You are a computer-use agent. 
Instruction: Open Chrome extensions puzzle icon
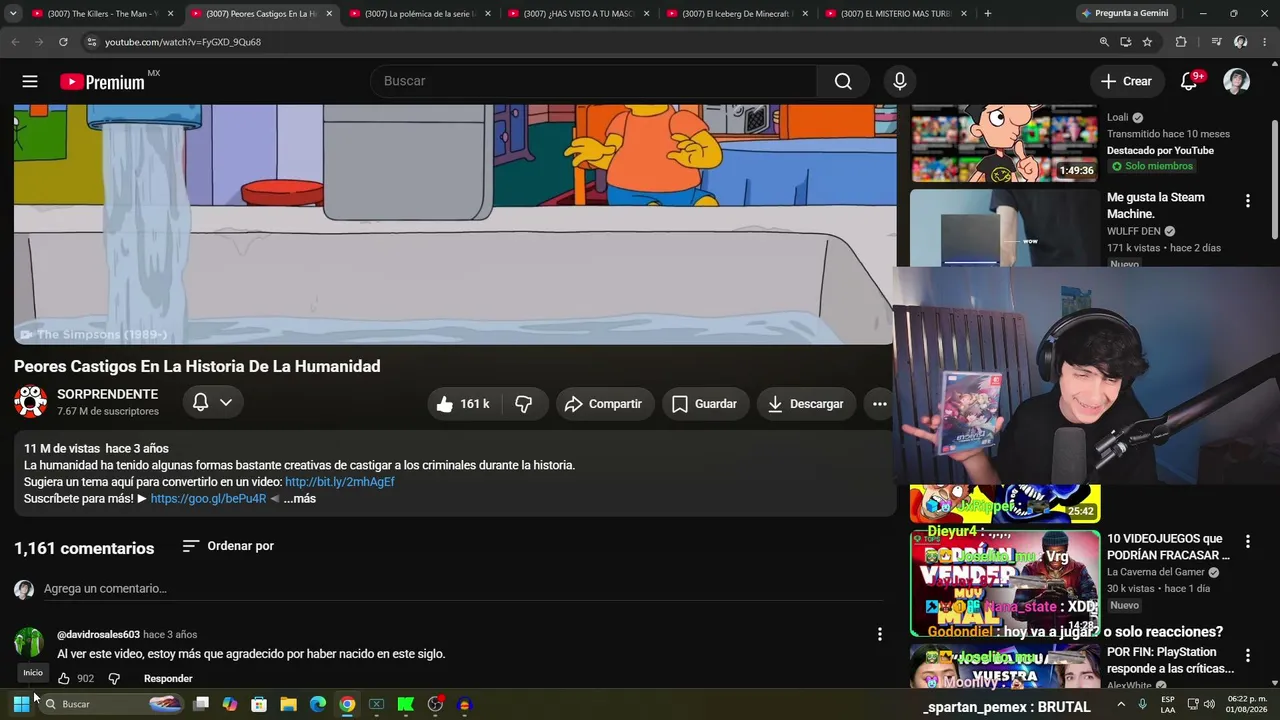[1181, 42]
